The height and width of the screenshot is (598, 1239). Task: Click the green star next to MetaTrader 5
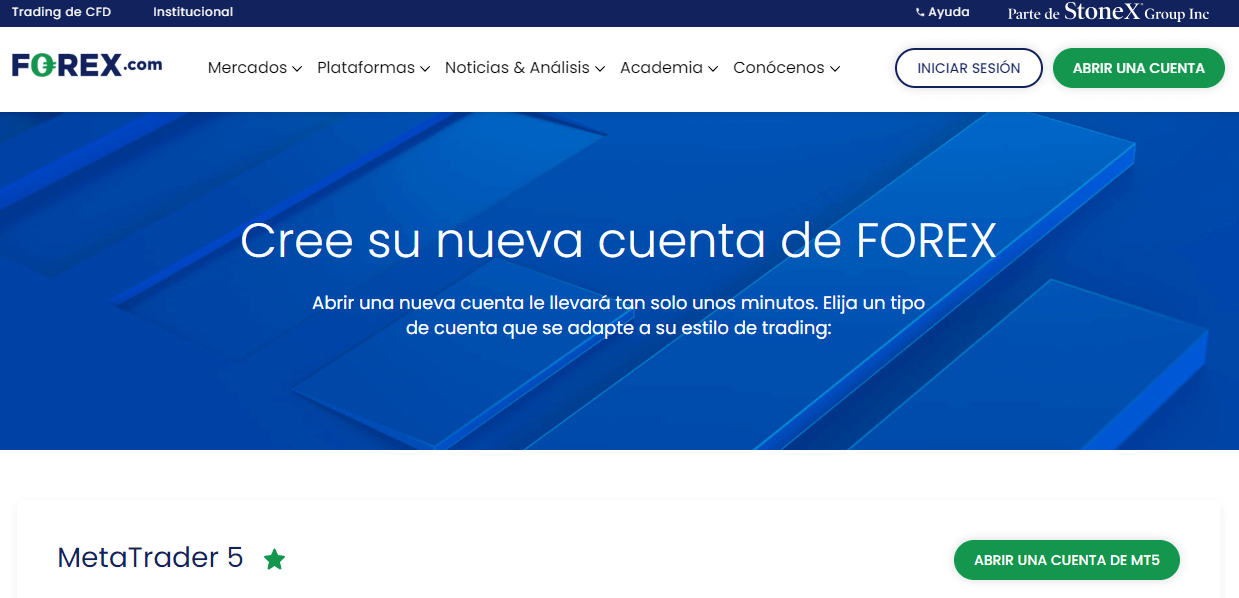tap(274, 560)
